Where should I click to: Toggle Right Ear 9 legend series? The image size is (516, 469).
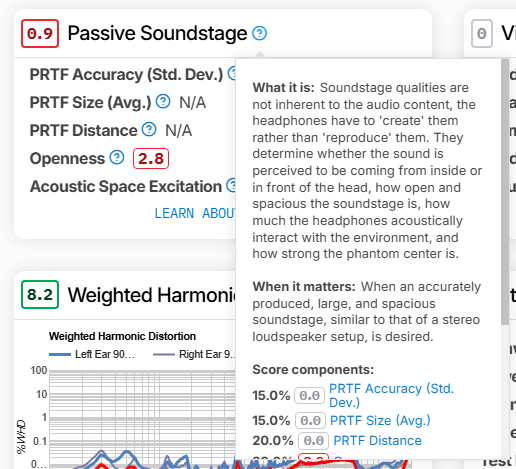coord(194,354)
